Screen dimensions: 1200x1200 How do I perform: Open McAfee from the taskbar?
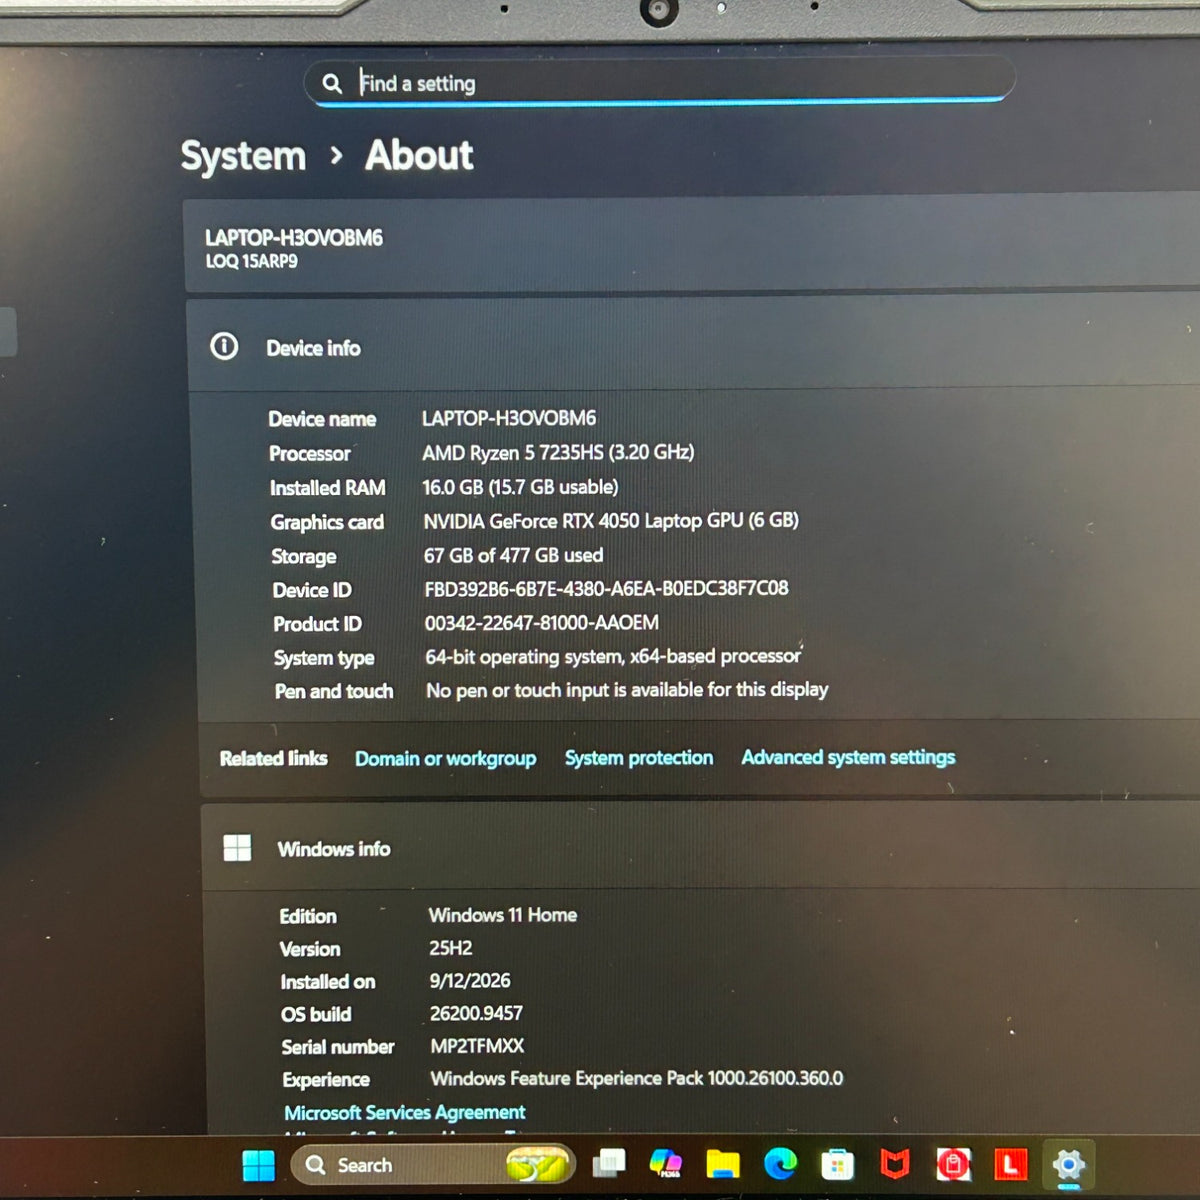895,1164
